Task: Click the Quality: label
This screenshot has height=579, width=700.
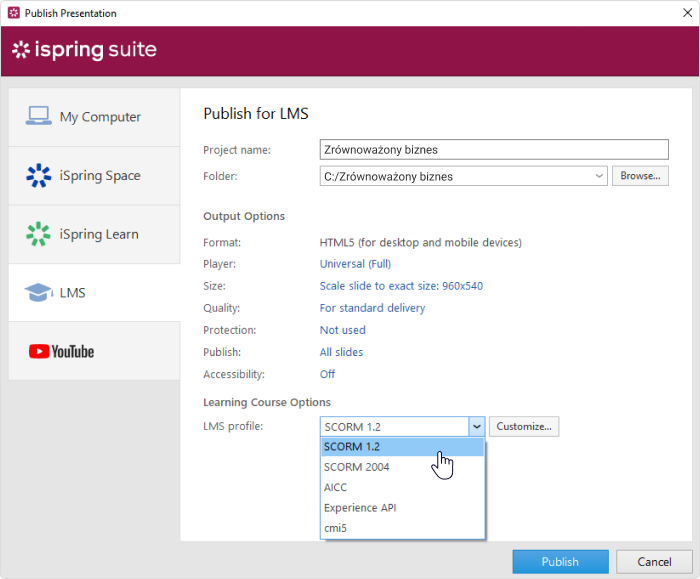Action: pos(221,308)
